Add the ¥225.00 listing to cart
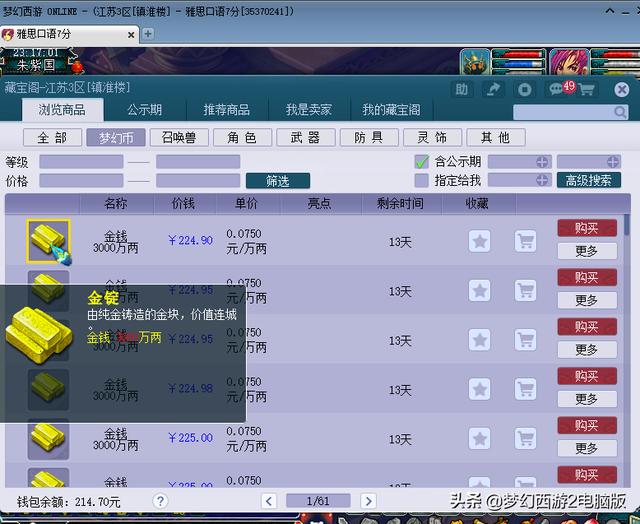Screen dimensions: 640x524 click(x=525, y=439)
